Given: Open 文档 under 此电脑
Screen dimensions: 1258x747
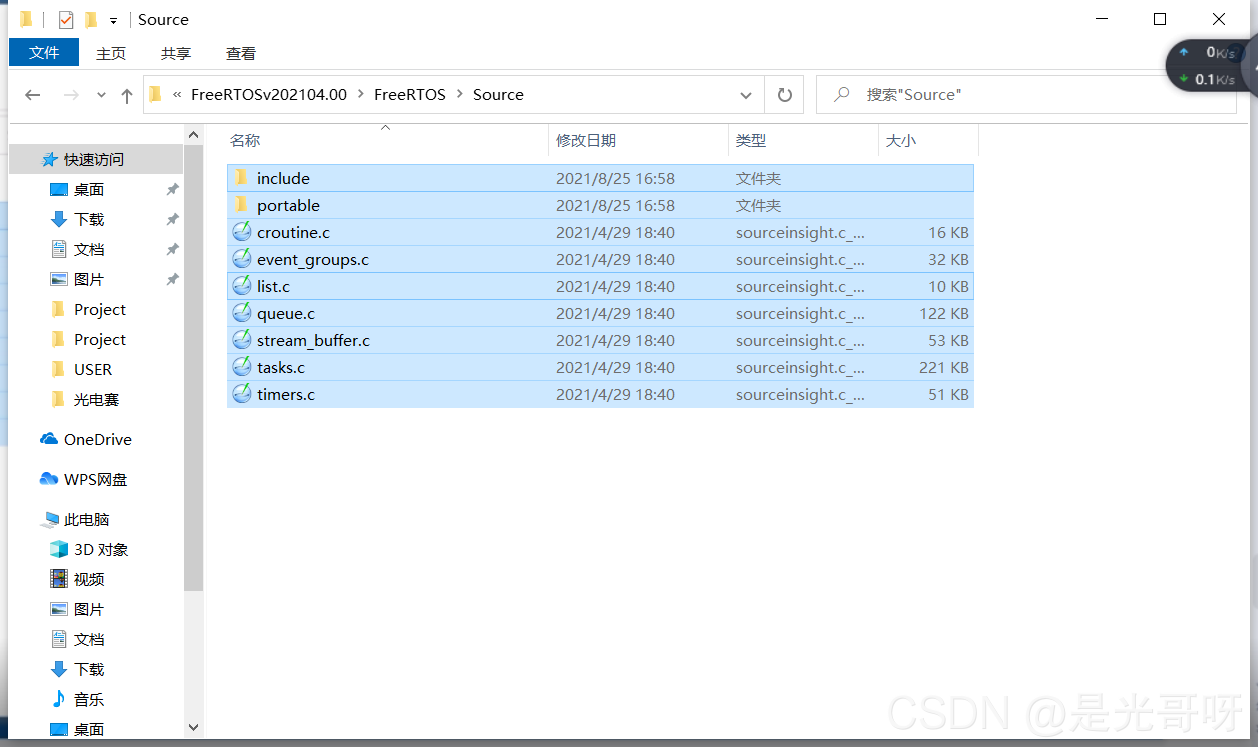Looking at the screenshot, I should (x=89, y=639).
